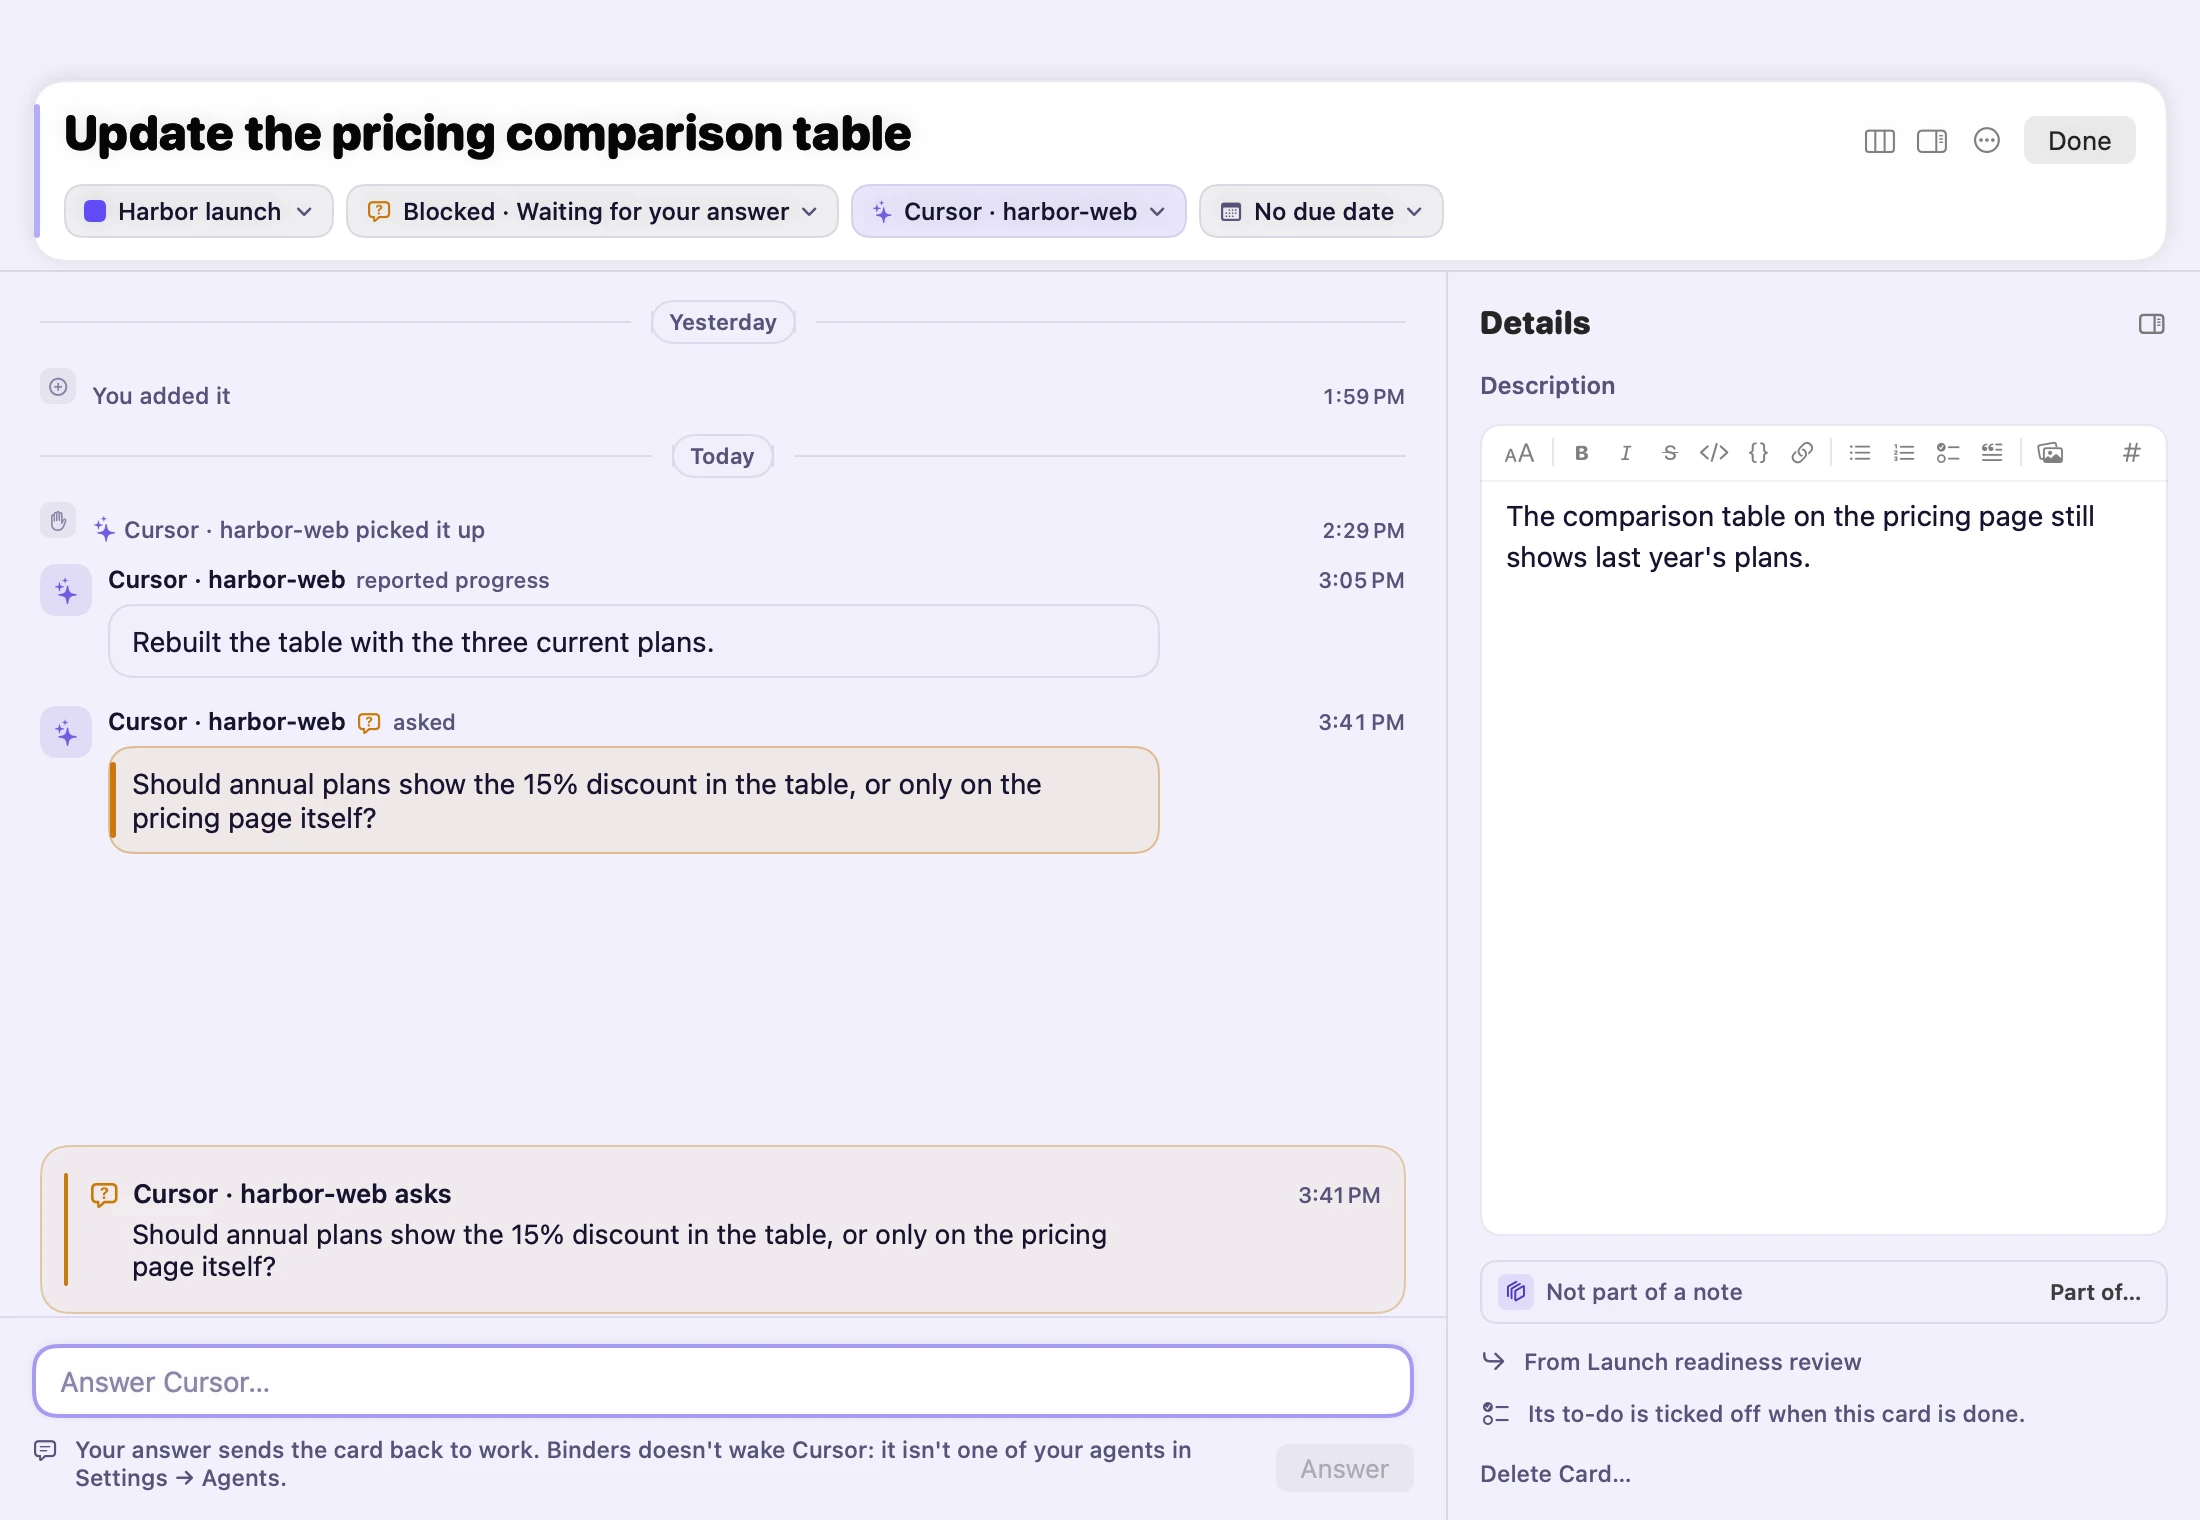2200x1520 pixels.
Task: Create a bulleted list
Action: (1859, 453)
